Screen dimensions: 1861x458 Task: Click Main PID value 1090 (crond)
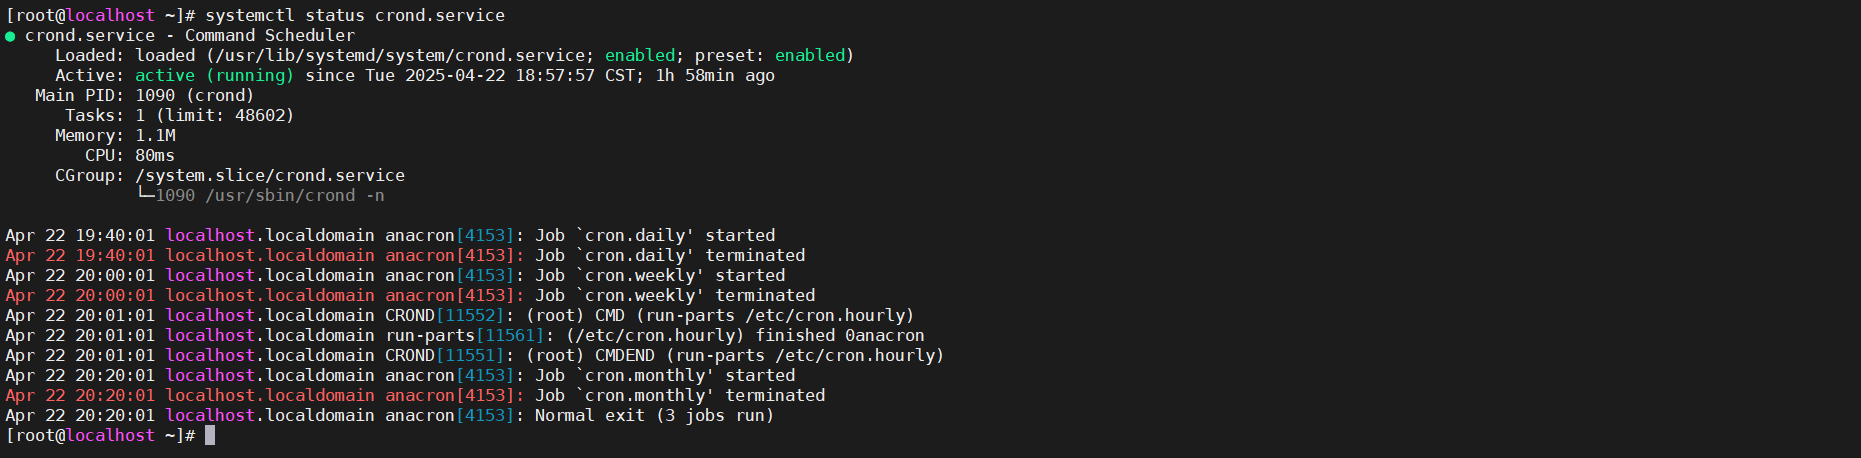pyautogui.click(x=195, y=95)
